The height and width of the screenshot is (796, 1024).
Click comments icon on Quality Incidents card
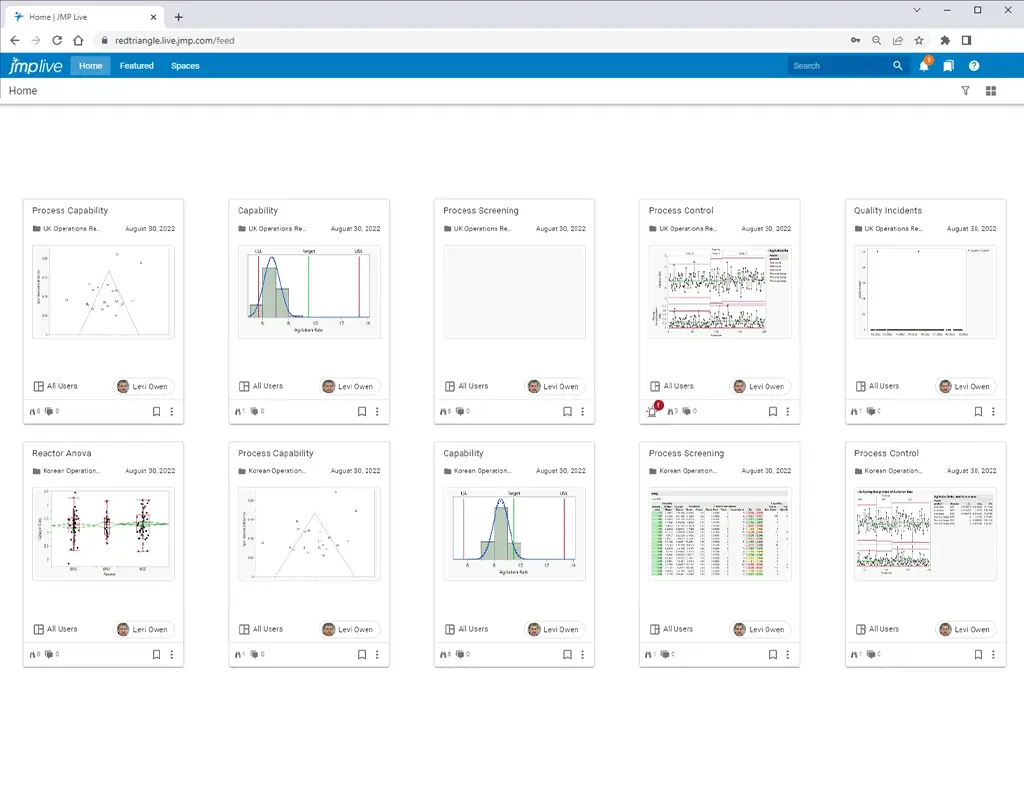click(x=873, y=411)
